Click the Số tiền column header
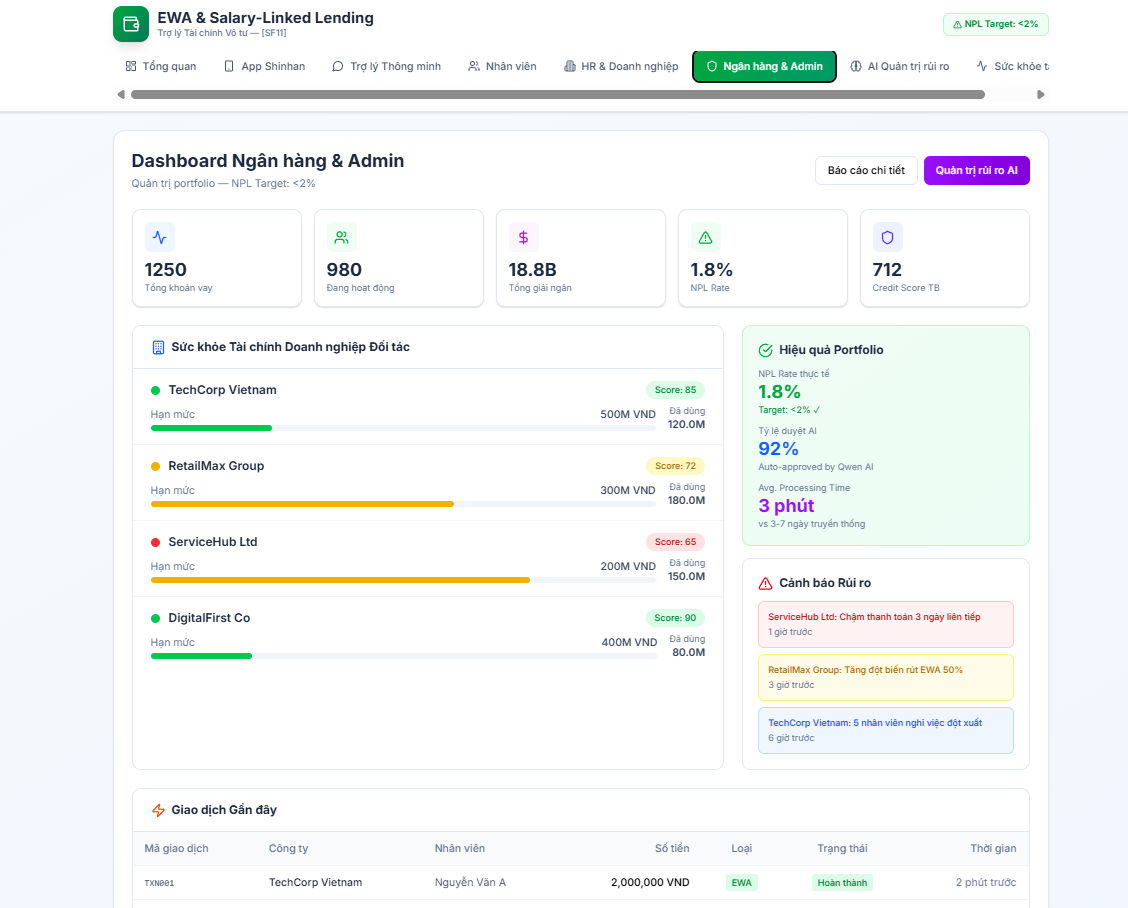 [x=672, y=849]
